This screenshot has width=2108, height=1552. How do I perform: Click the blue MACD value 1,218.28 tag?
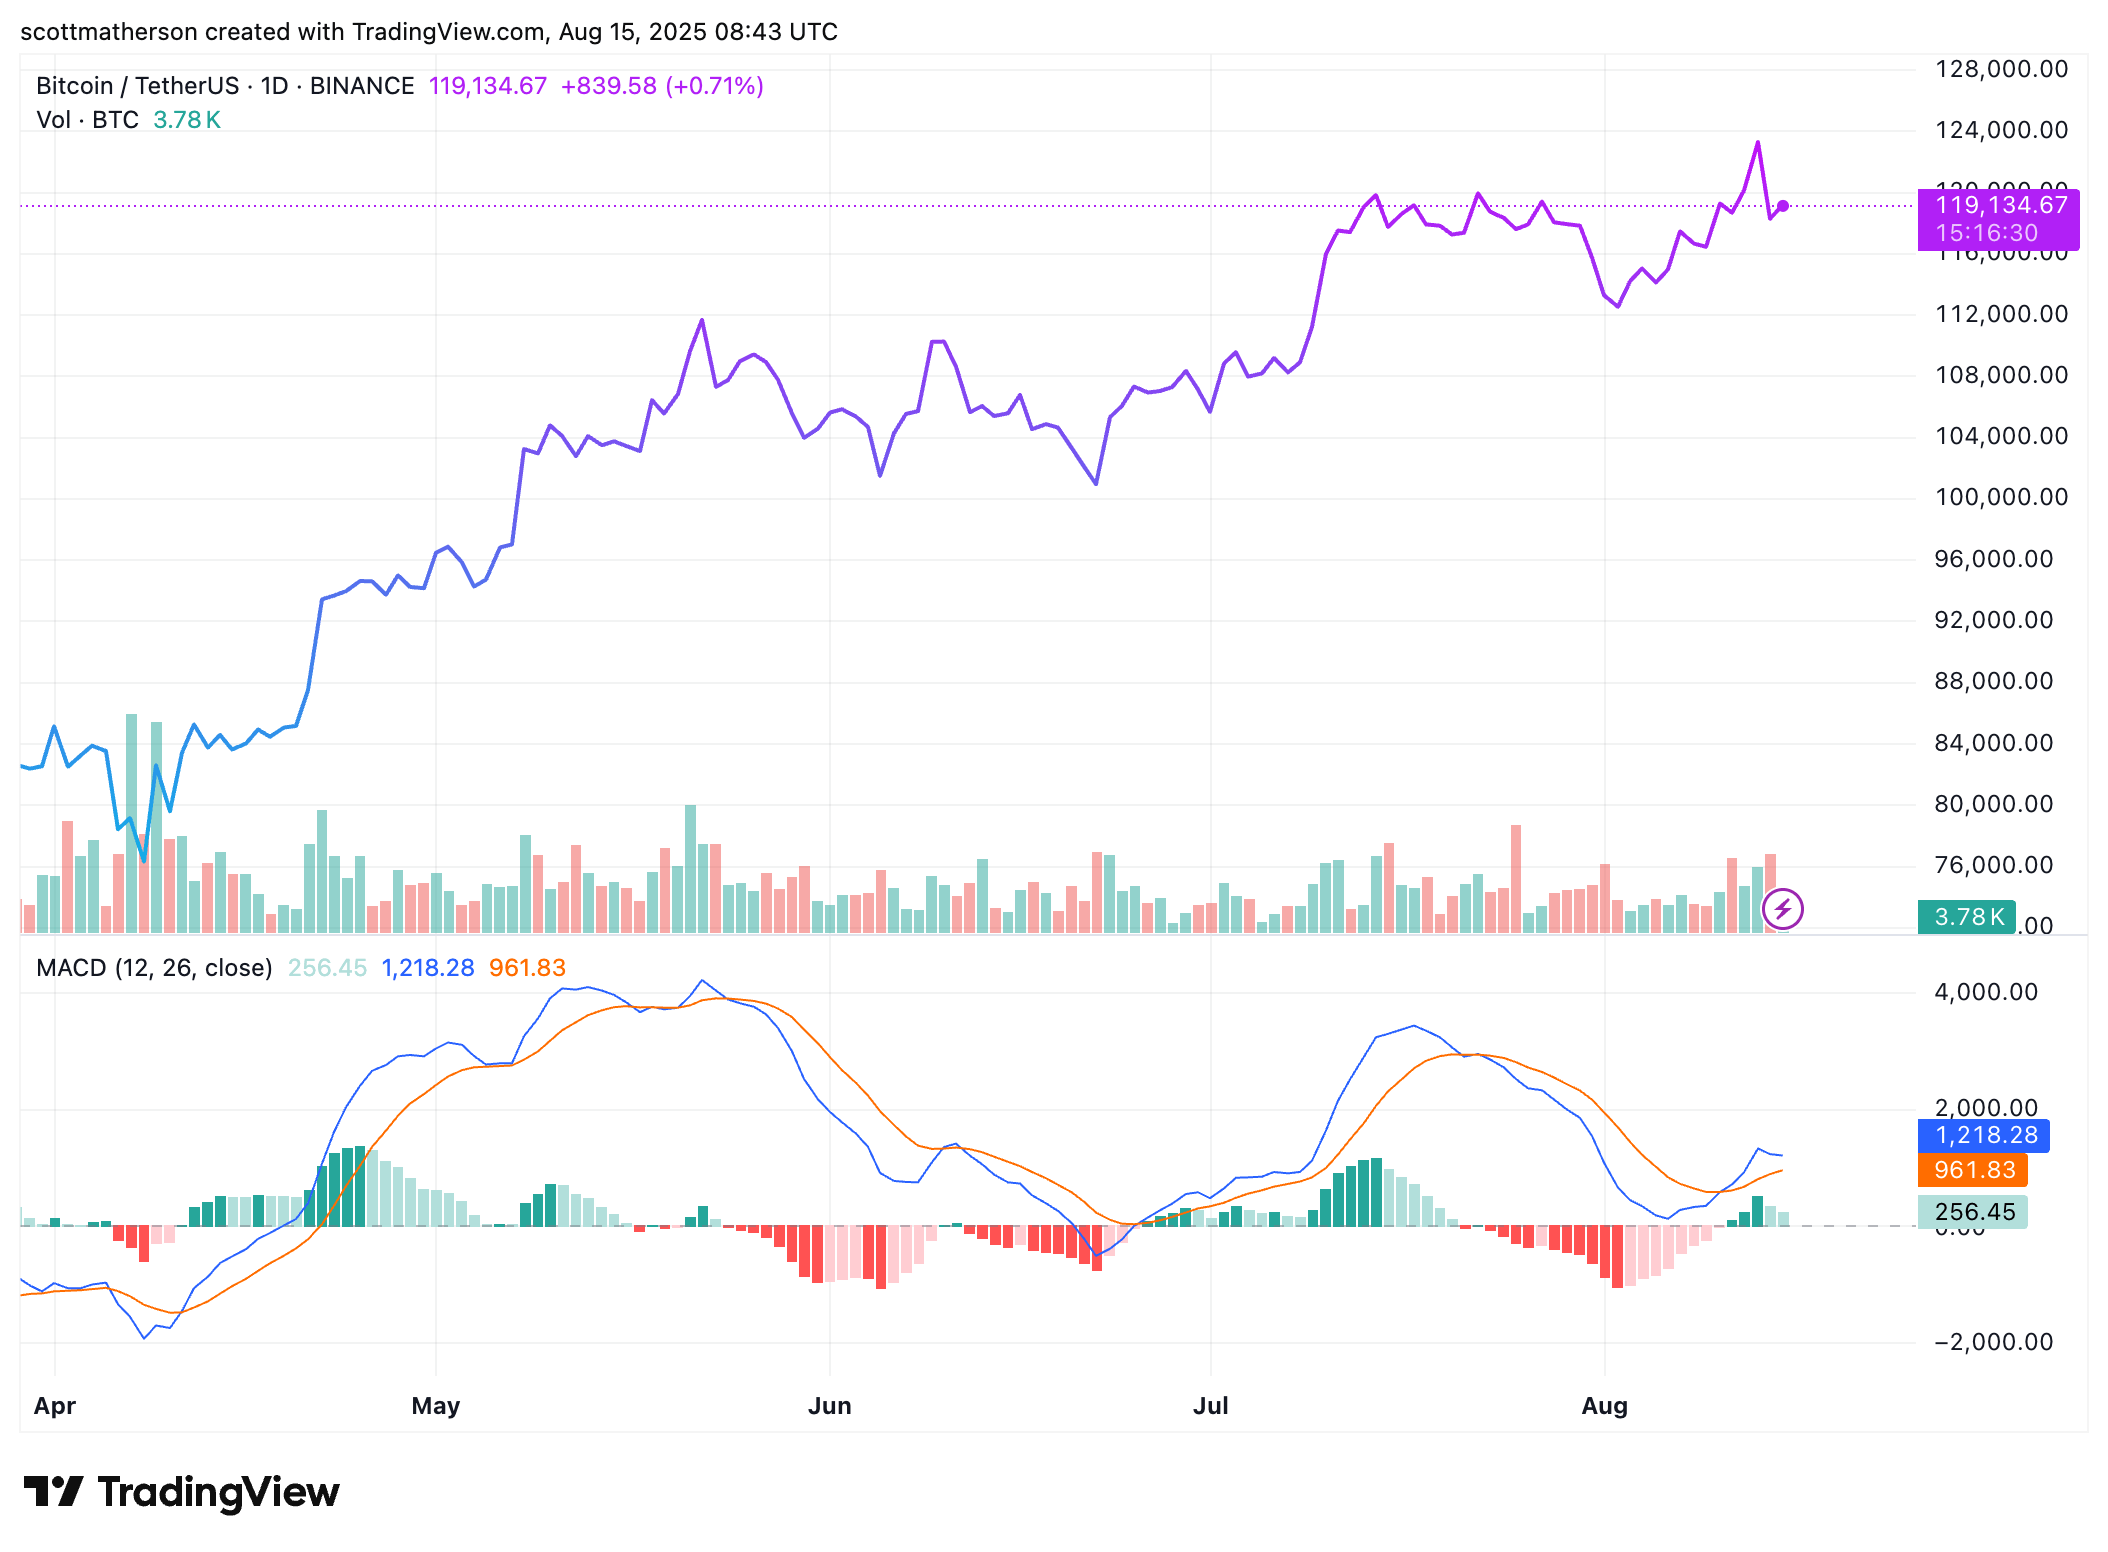(1984, 1135)
